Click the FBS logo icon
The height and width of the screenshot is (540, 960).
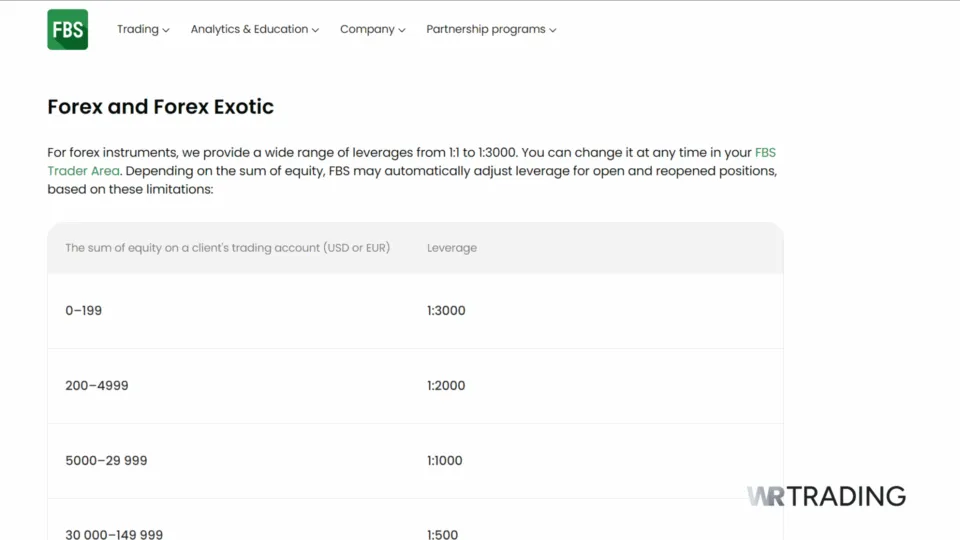(x=67, y=29)
